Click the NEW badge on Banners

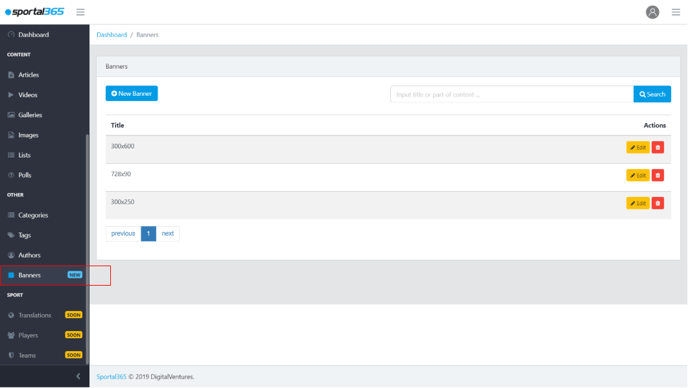click(x=75, y=275)
